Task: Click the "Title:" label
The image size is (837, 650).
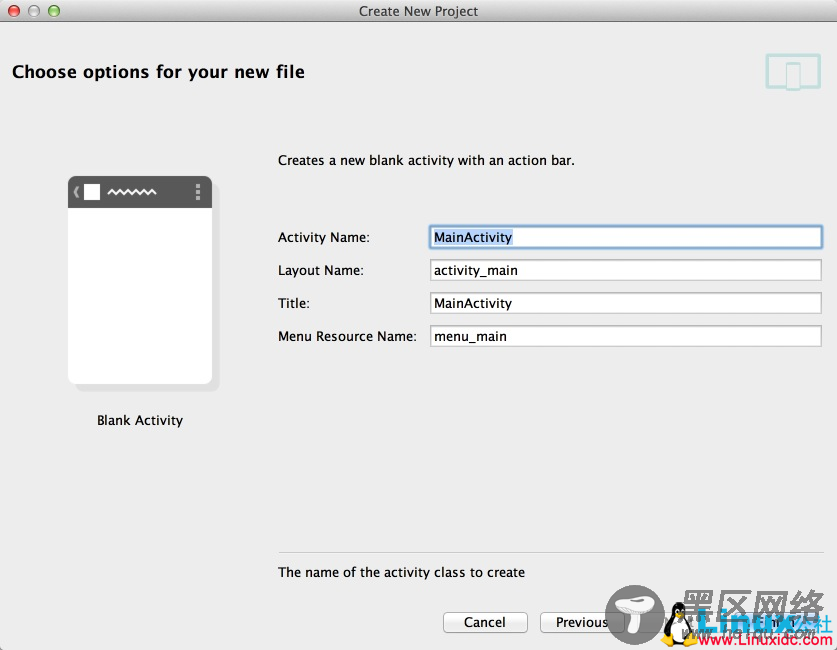Action: tap(294, 304)
